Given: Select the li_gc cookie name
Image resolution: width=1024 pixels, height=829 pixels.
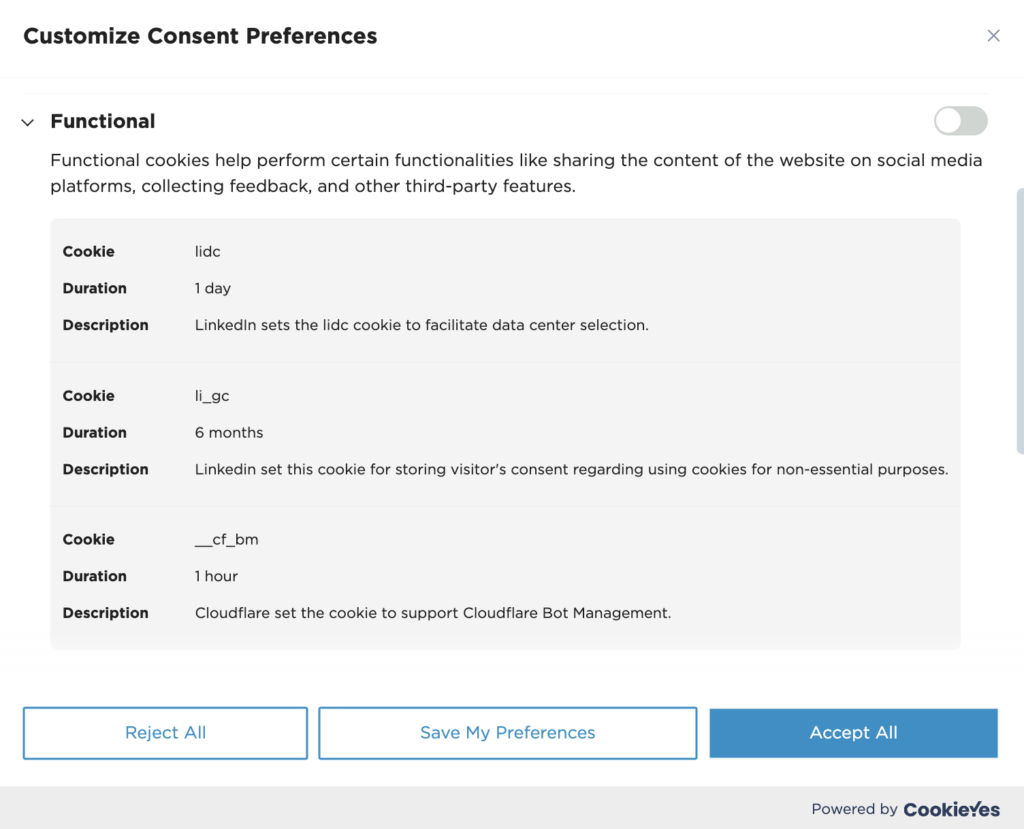Looking at the screenshot, I should click(x=211, y=395).
